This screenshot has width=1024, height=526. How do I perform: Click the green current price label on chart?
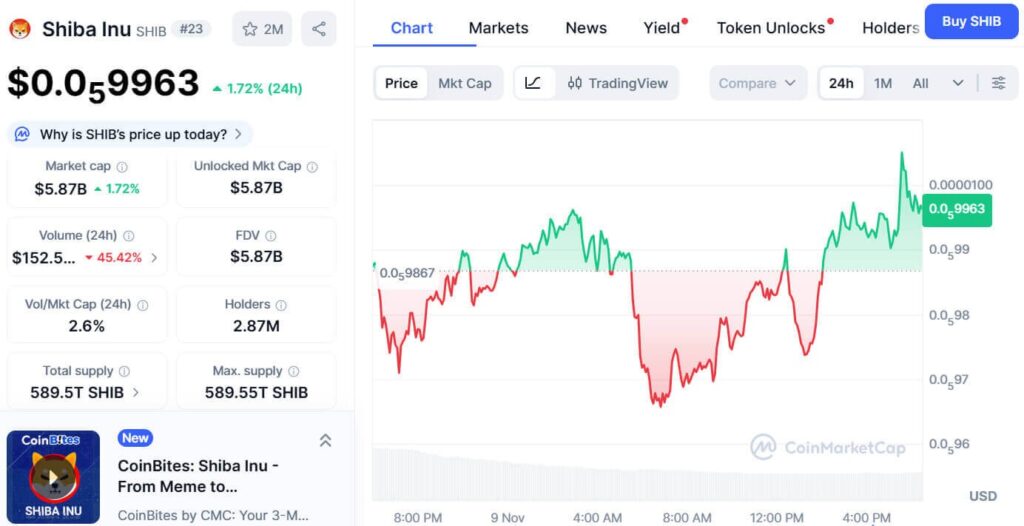(x=956, y=209)
